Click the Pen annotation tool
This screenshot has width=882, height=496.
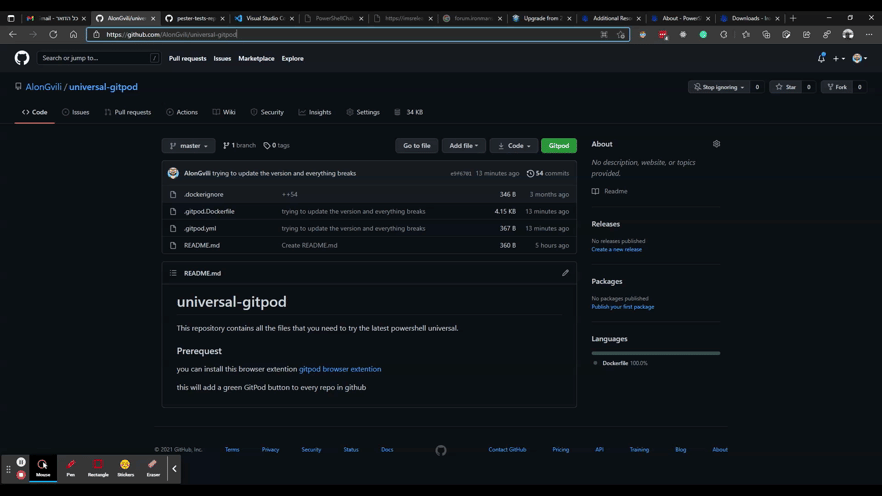[x=71, y=467]
